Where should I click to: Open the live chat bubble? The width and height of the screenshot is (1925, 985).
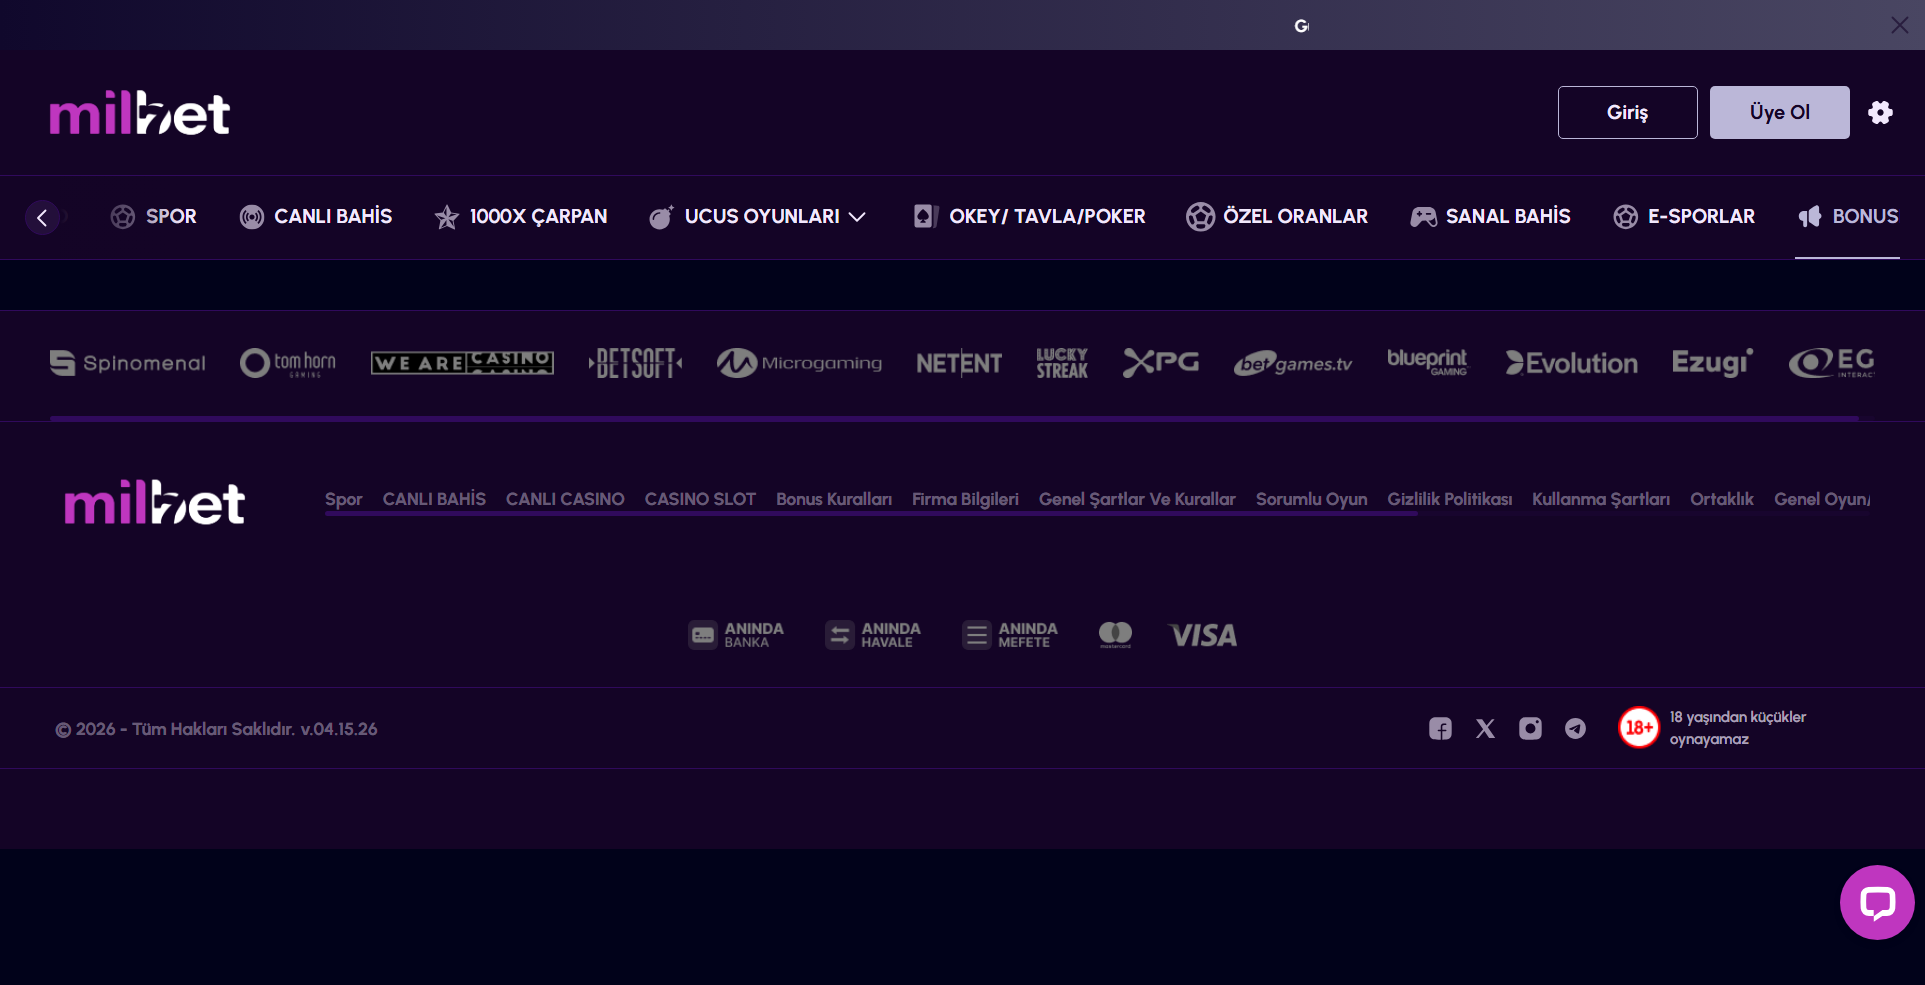click(1877, 902)
